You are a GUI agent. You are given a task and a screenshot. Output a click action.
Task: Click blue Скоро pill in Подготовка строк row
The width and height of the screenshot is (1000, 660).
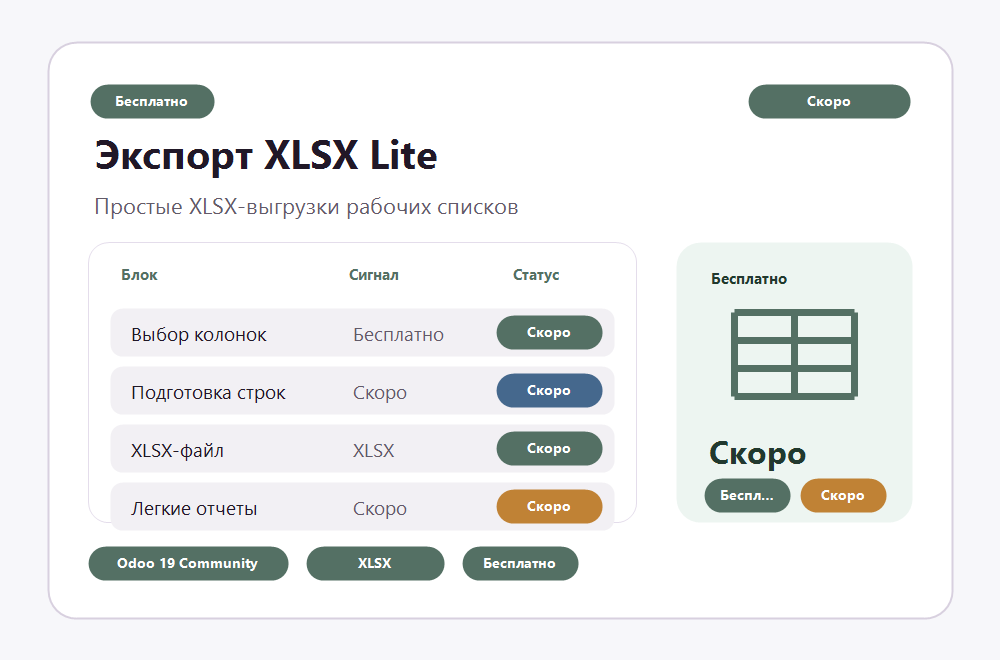pyautogui.click(x=549, y=390)
